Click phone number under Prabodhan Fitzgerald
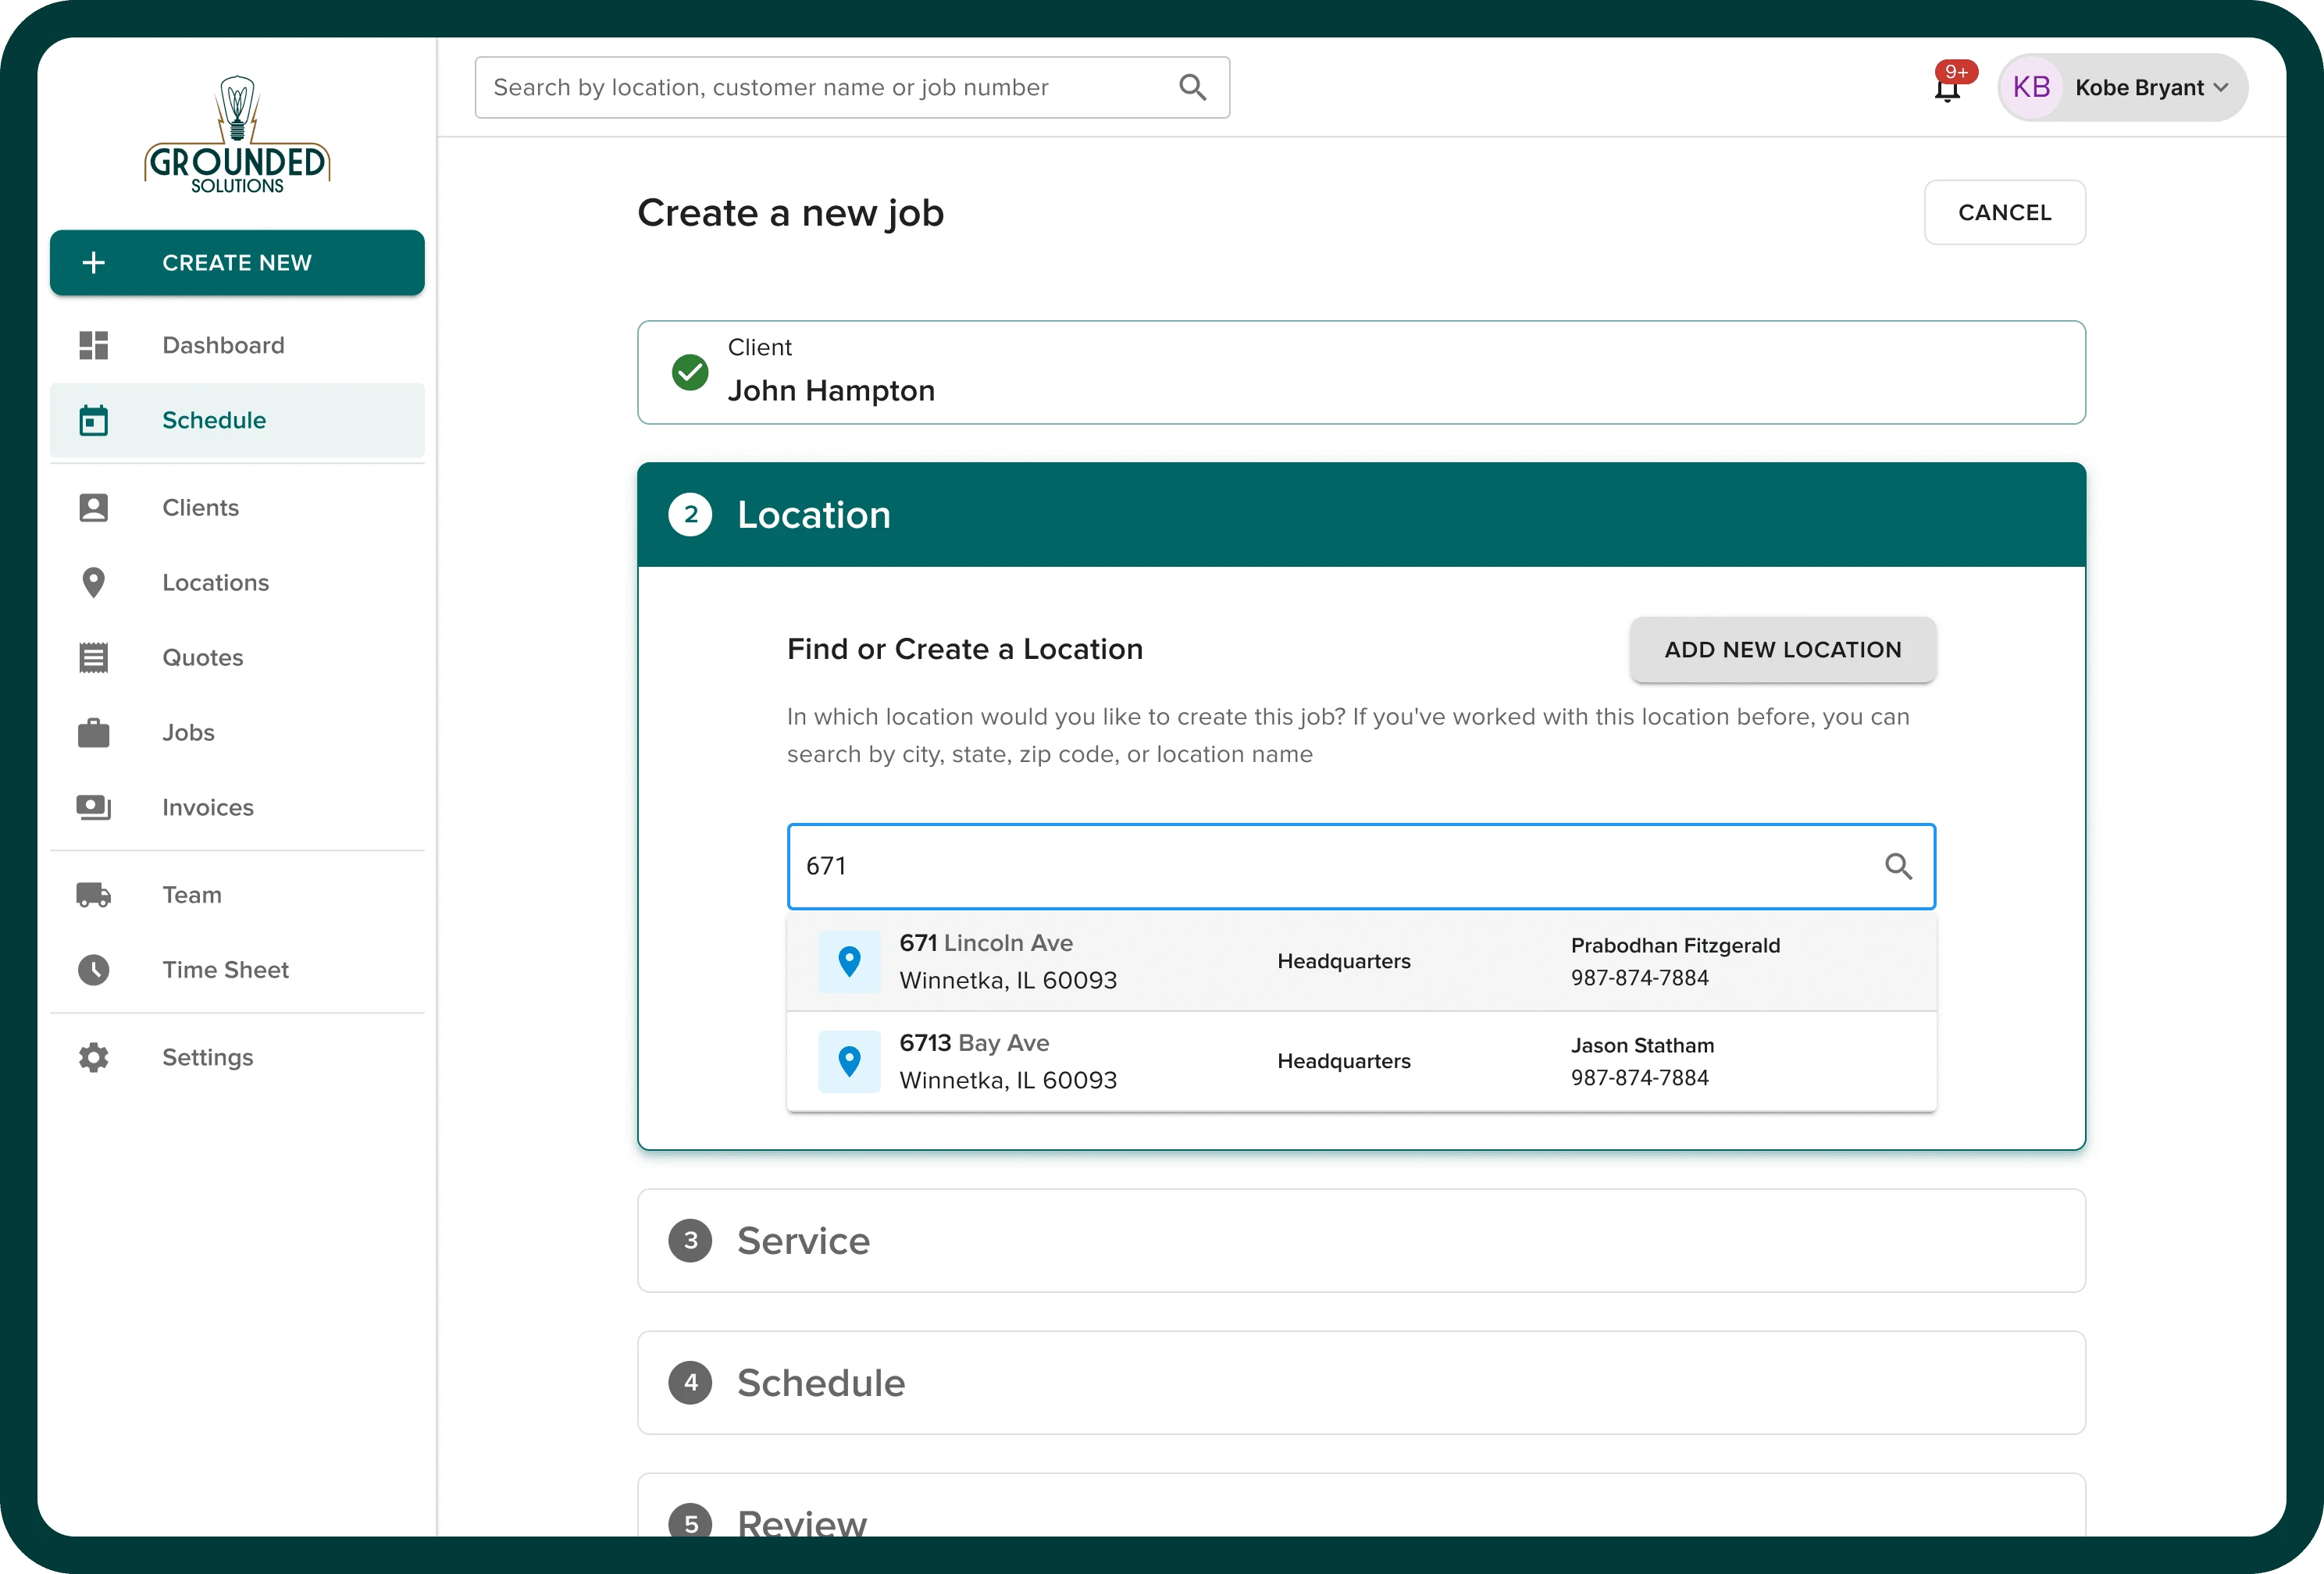This screenshot has width=2324, height=1574. 1640,978
